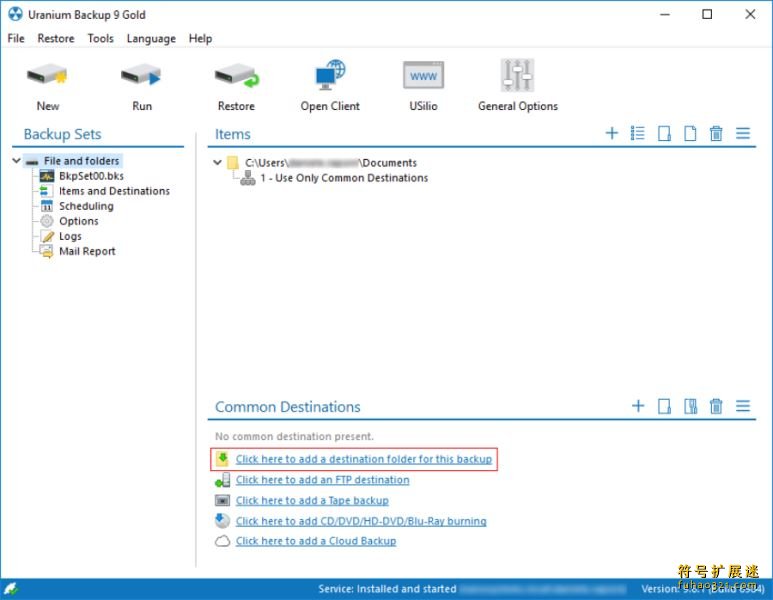This screenshot has height=600, width=773.
Task: Click the plus icon in Common Destinations header
Action: [x=638, y=406]
